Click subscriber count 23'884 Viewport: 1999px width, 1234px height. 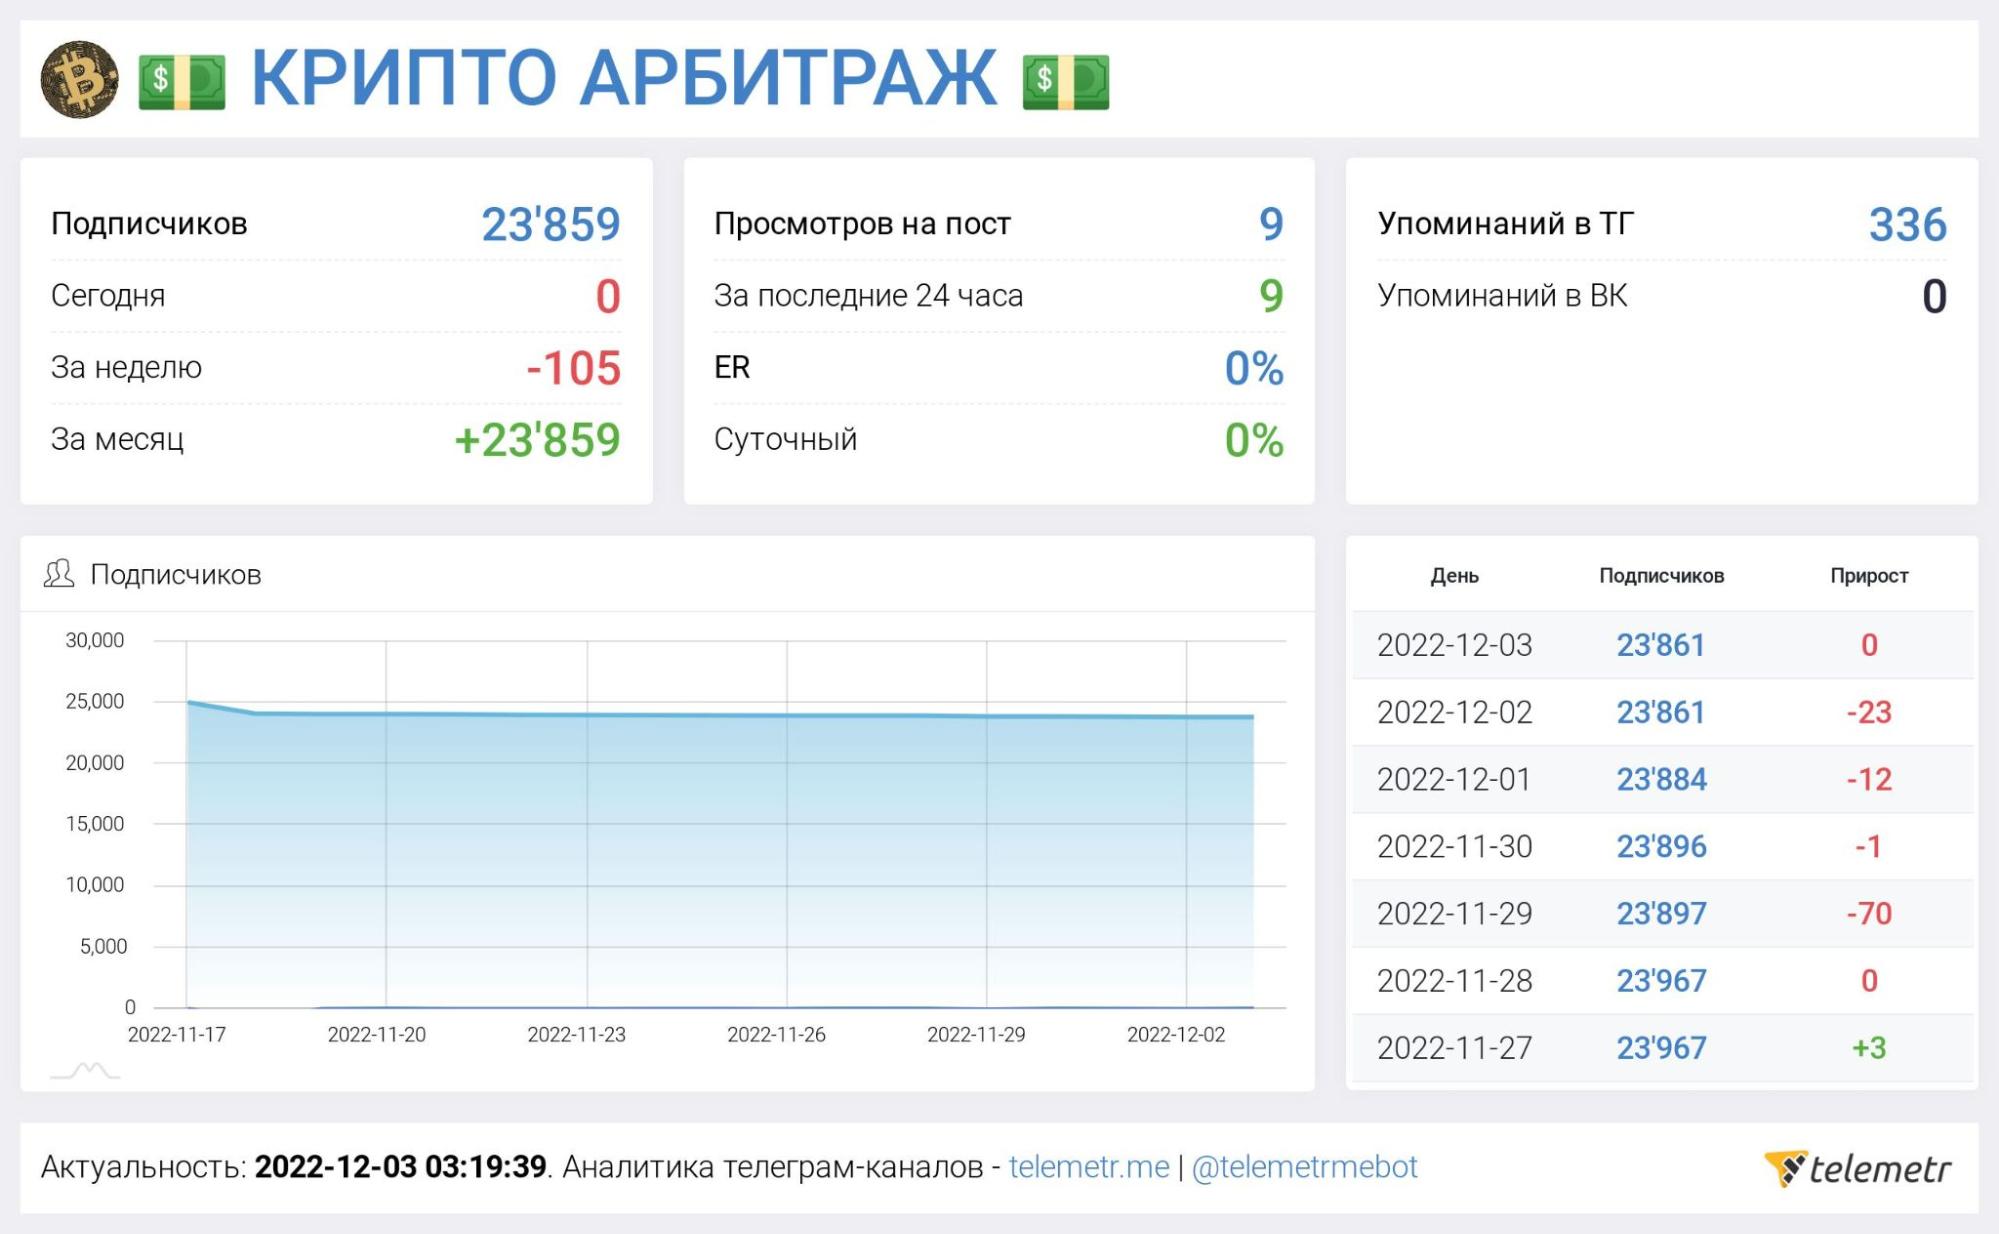coord(1662,779)
